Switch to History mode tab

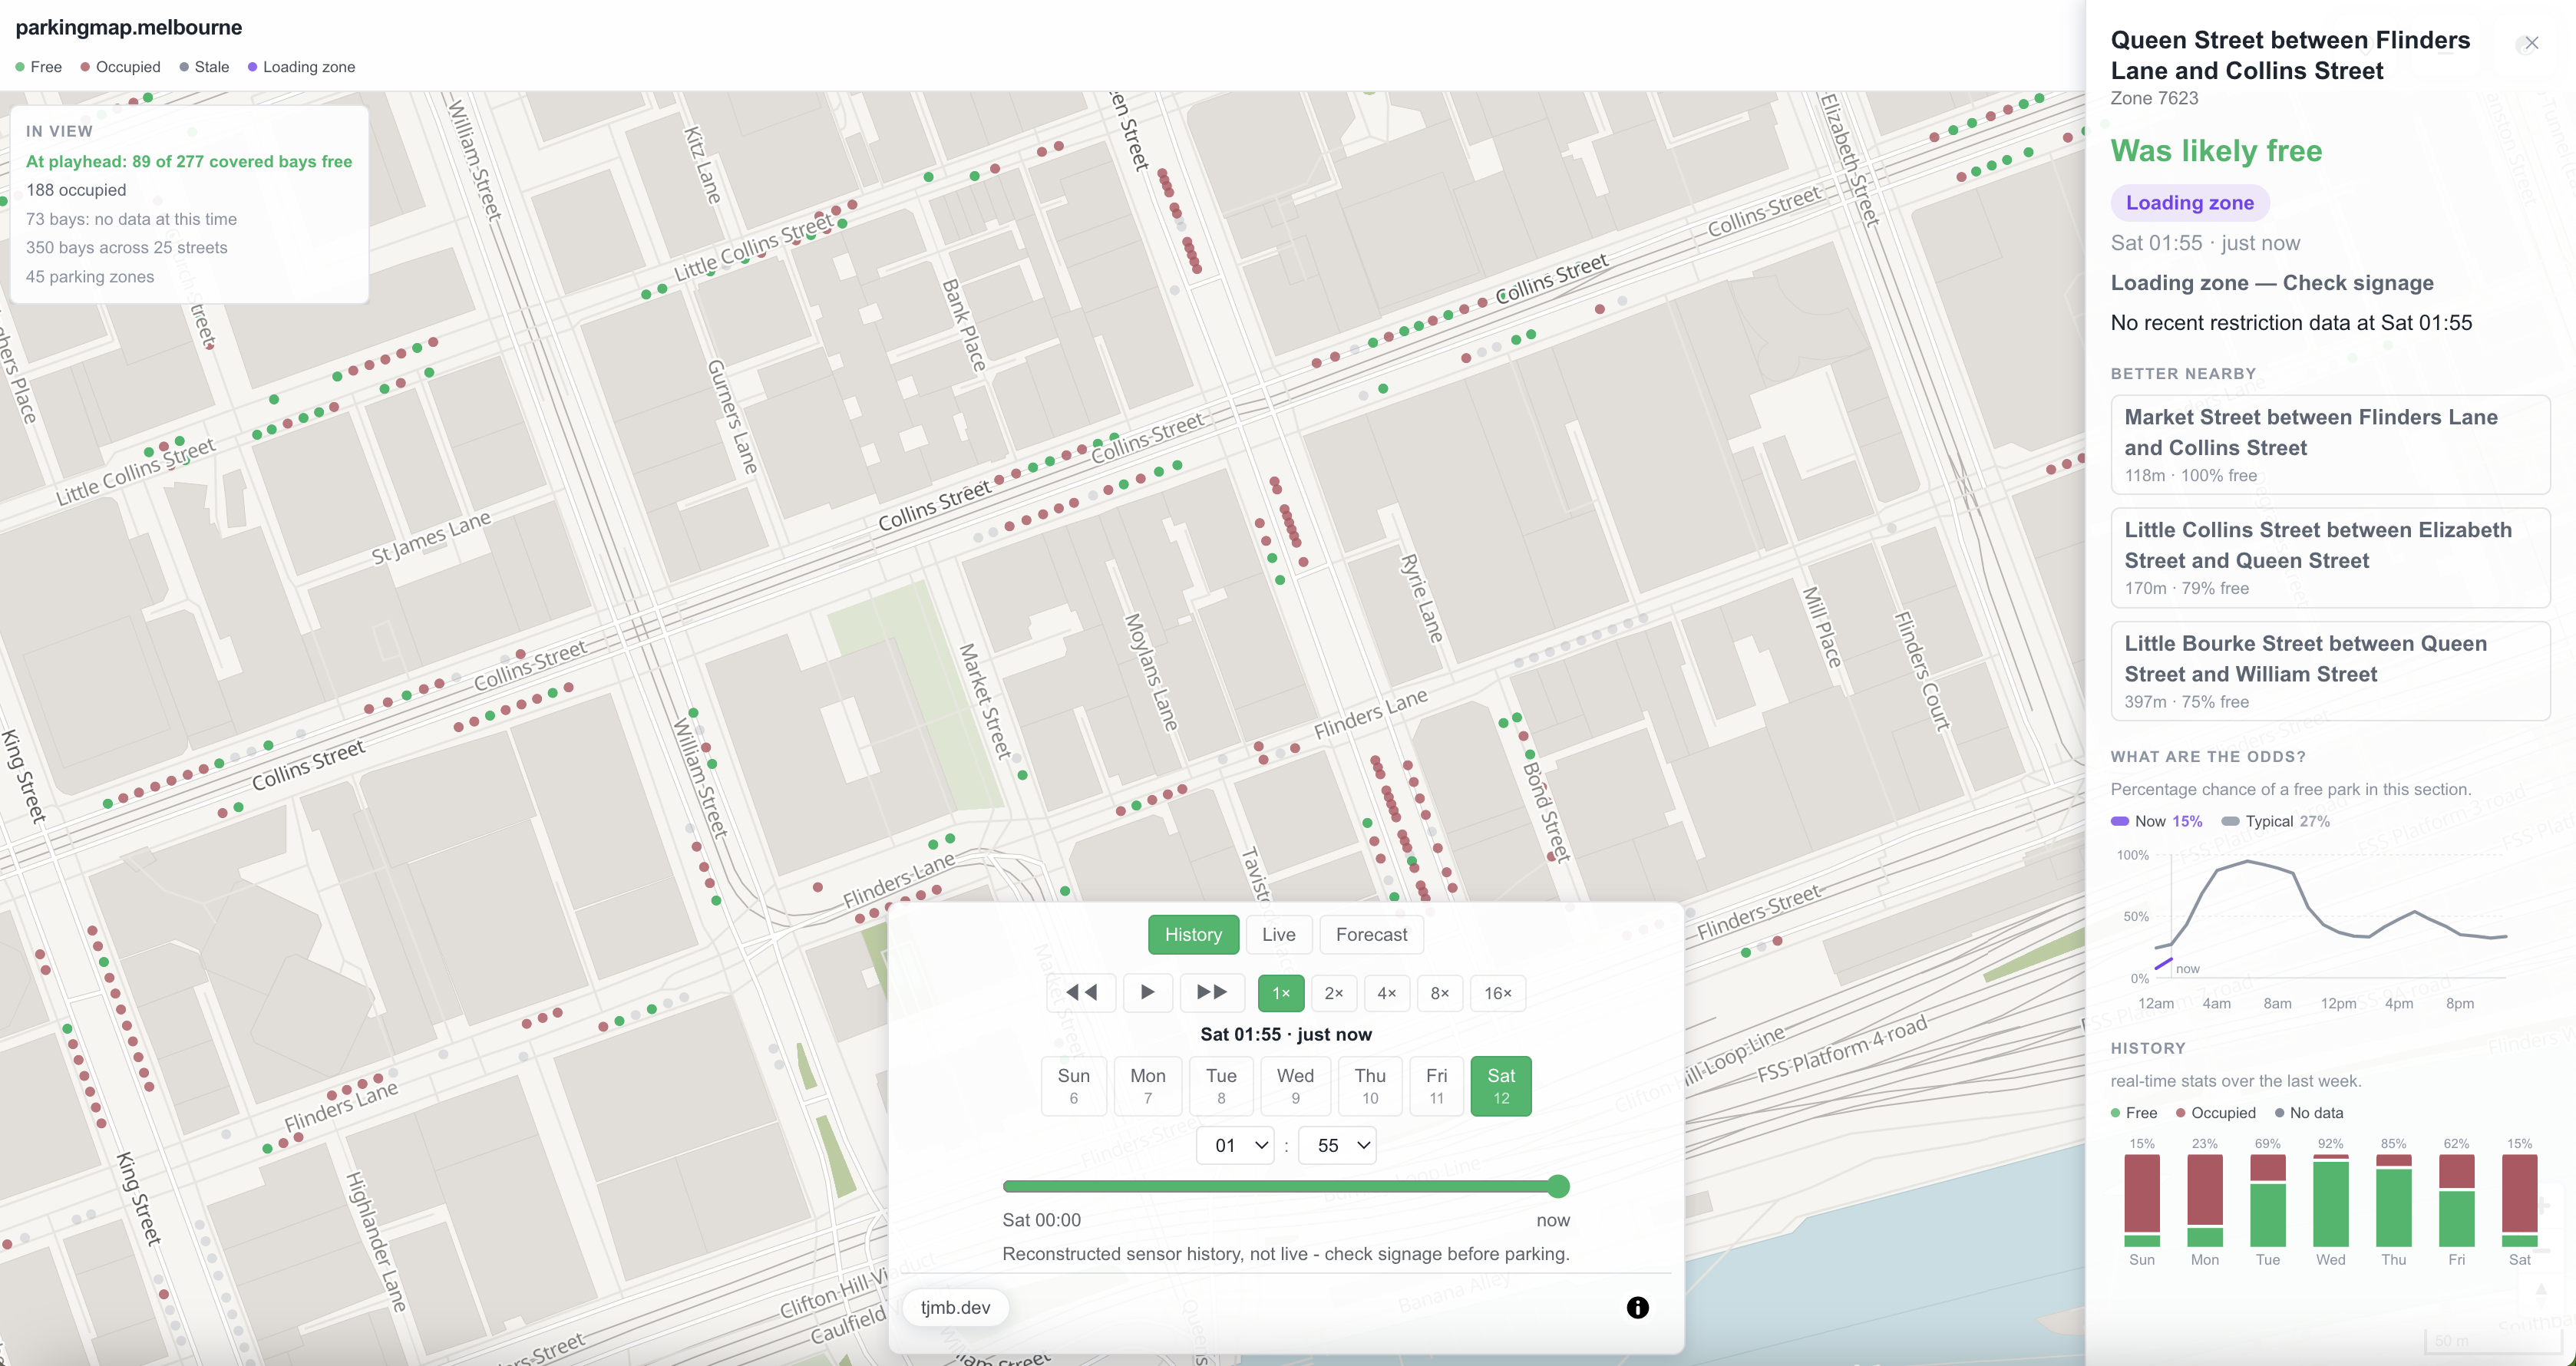coord(1193,934)
